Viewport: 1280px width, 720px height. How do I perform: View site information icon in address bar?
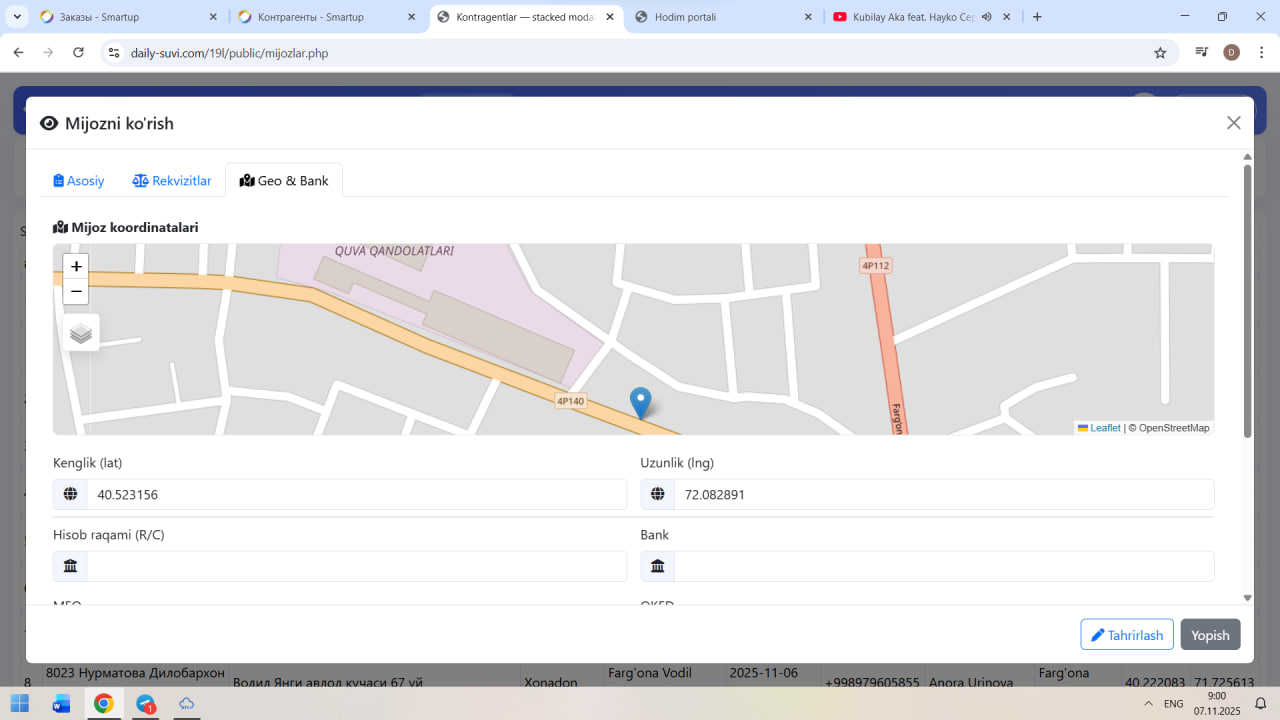(x=114, y=53)
